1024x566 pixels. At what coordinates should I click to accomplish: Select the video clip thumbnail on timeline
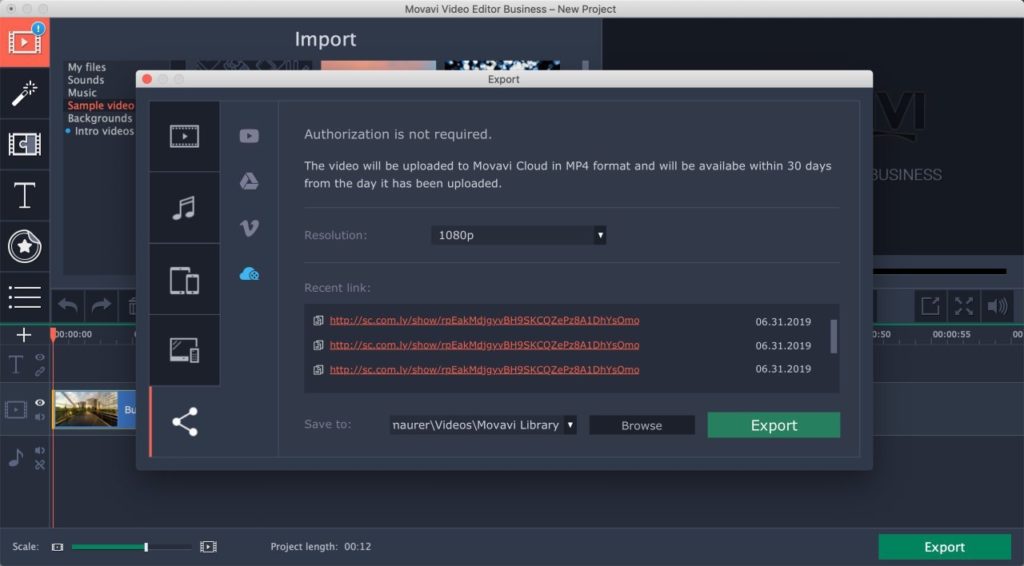pos(86,409)
